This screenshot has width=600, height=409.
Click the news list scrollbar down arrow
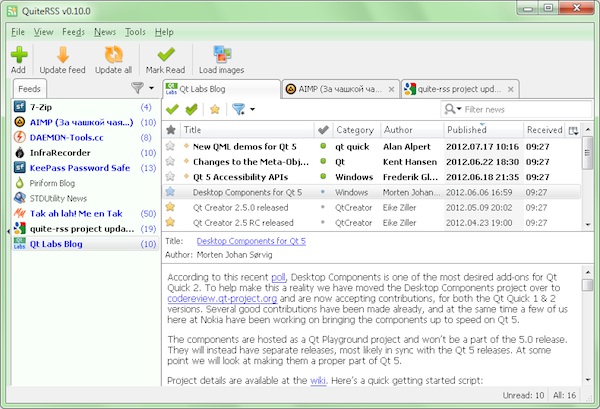pyautogui.click(x=588, y=225)
